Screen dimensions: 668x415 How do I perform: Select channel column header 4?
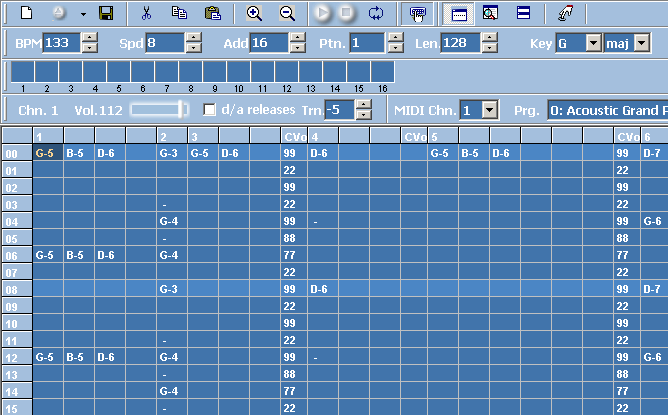pos(323,137)
